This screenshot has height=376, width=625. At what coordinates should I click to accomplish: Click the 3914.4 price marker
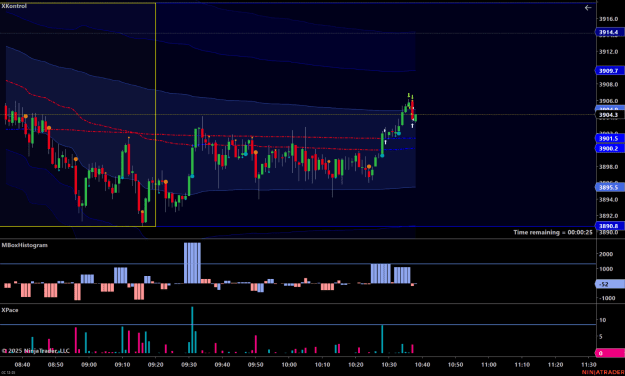[x=609, y=32]
